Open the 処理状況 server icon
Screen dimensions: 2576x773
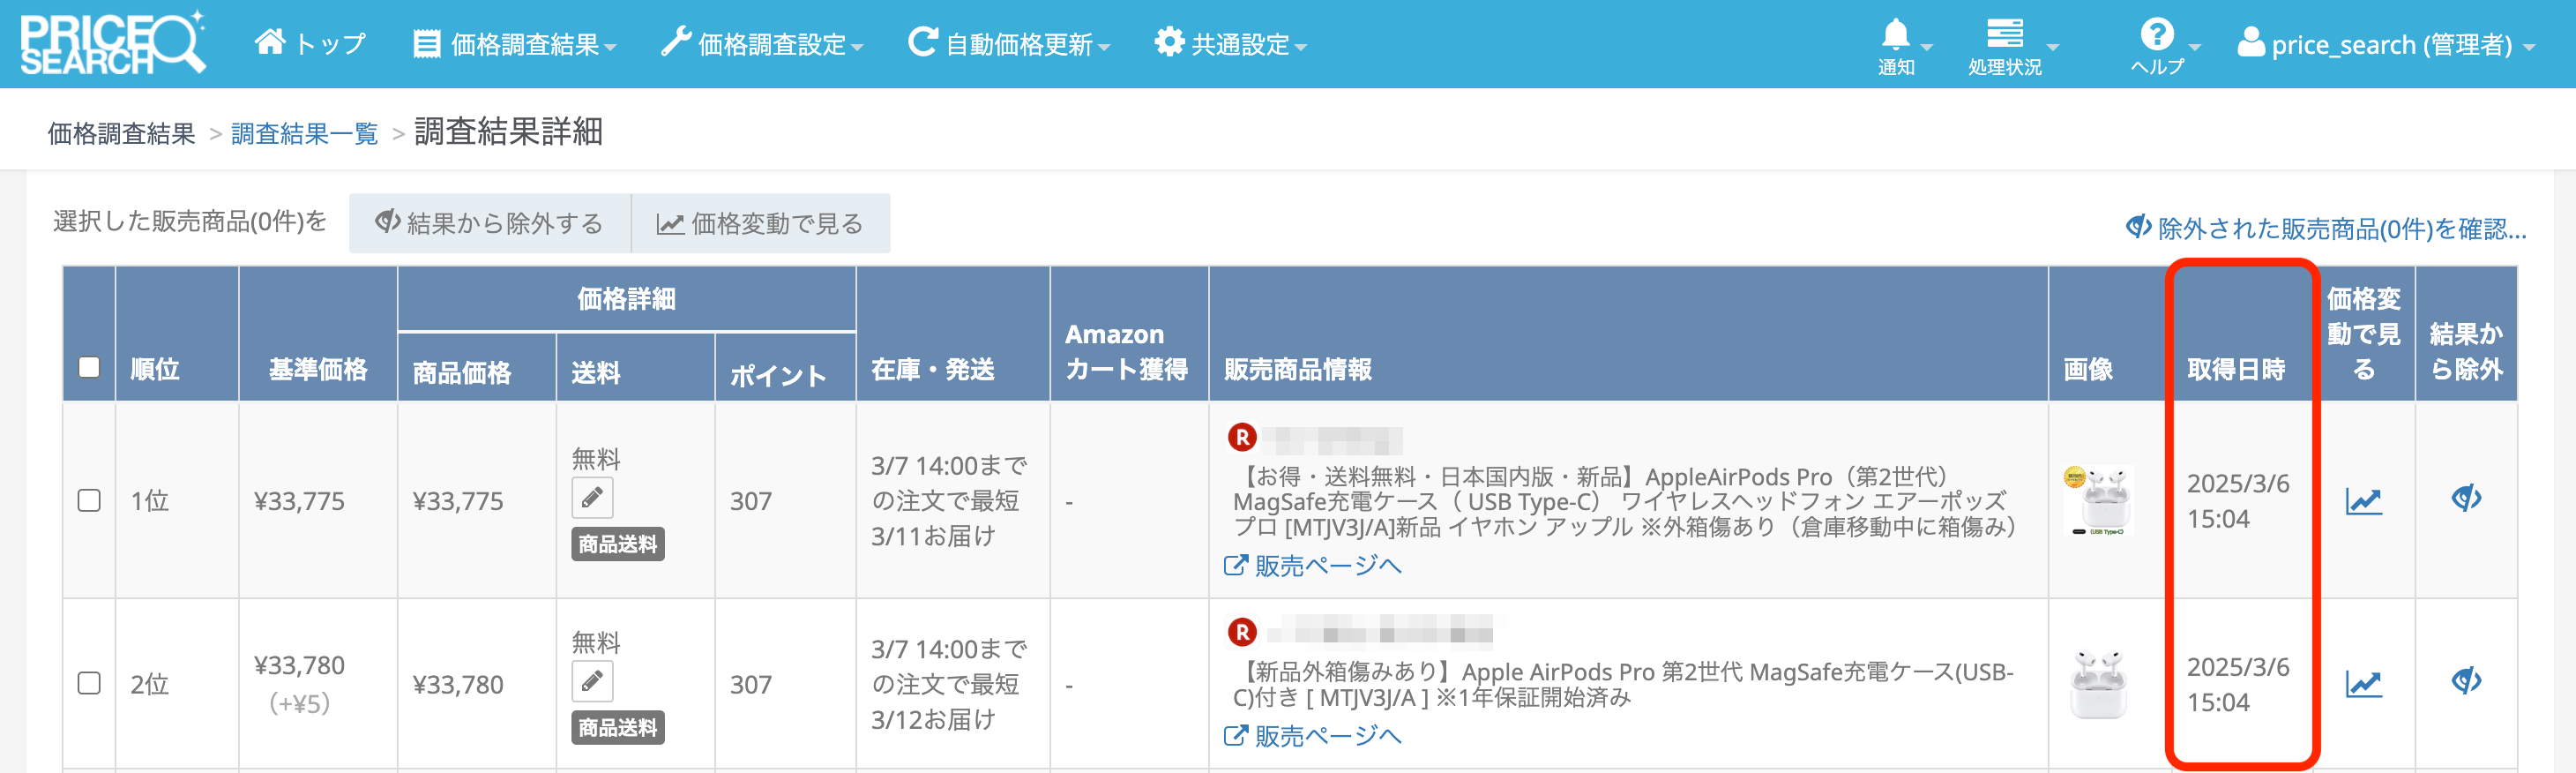tap(2004, 36)
